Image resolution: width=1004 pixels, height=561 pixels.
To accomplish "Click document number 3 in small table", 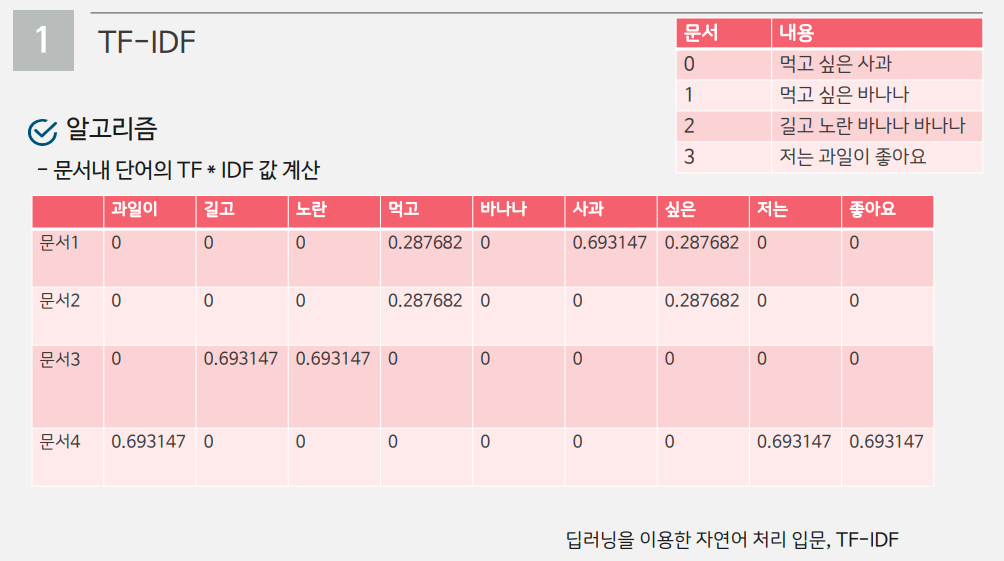I will coord(689,157).
